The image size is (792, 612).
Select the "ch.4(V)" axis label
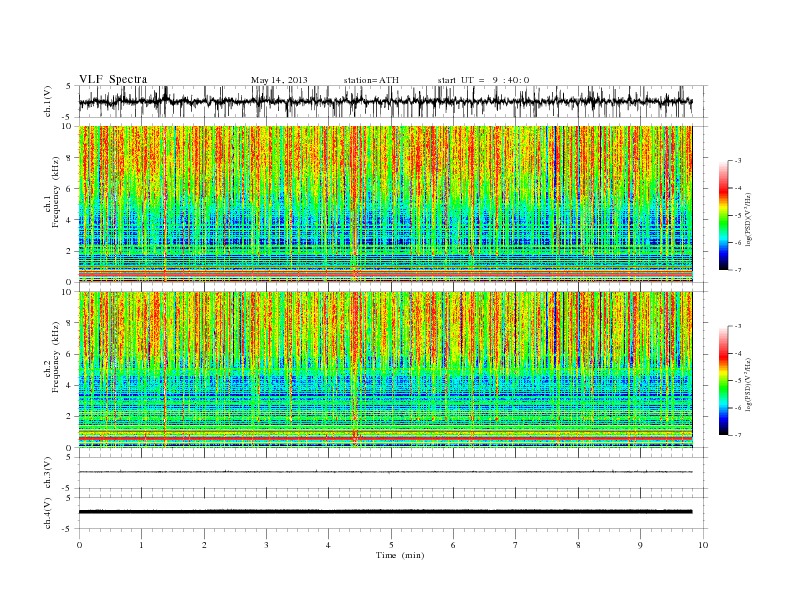click(48, 513)
